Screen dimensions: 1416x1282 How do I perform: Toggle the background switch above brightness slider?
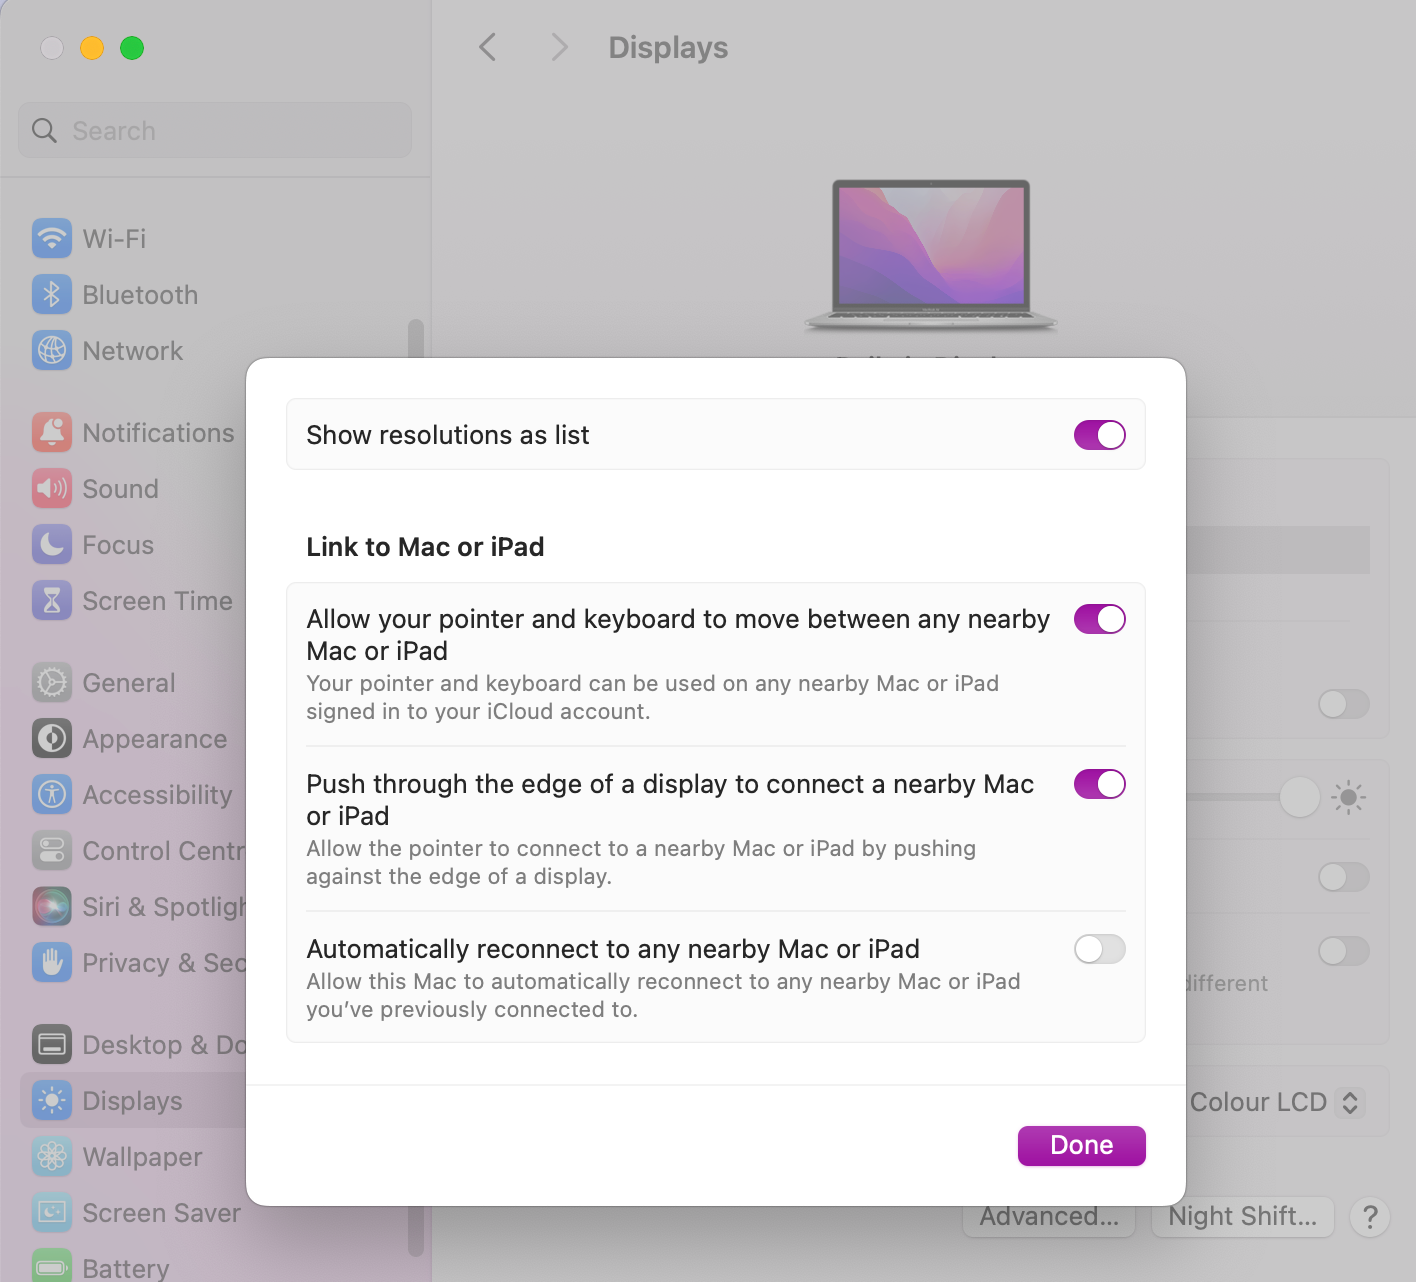(1344, 704)
